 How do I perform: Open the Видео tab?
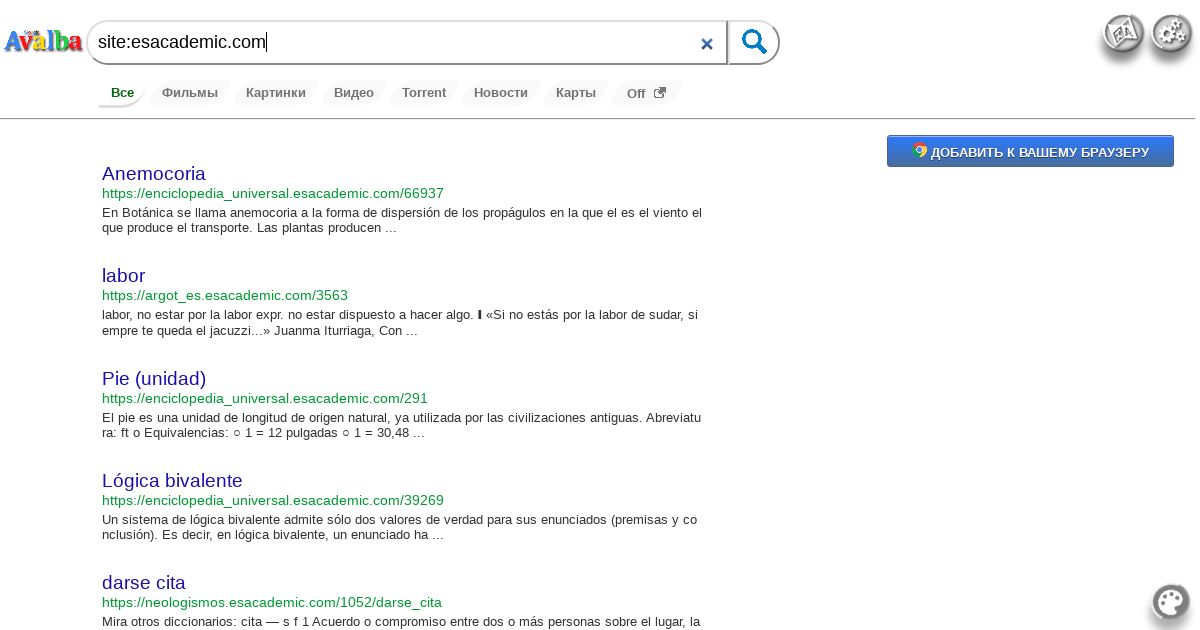point(354,93)
